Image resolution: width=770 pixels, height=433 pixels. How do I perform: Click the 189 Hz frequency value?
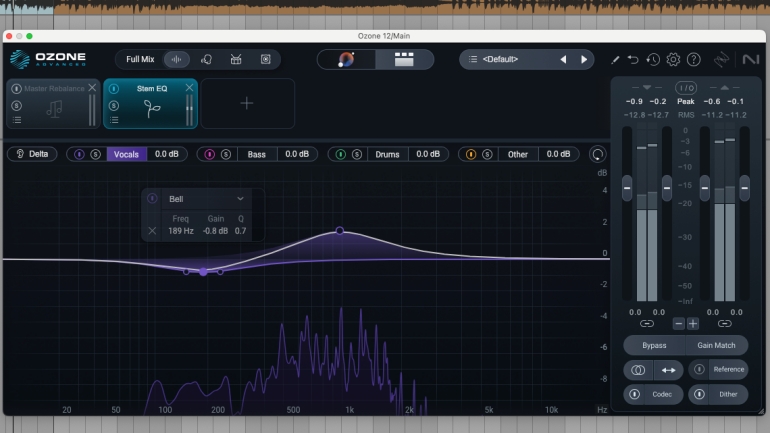coord(181,231)
